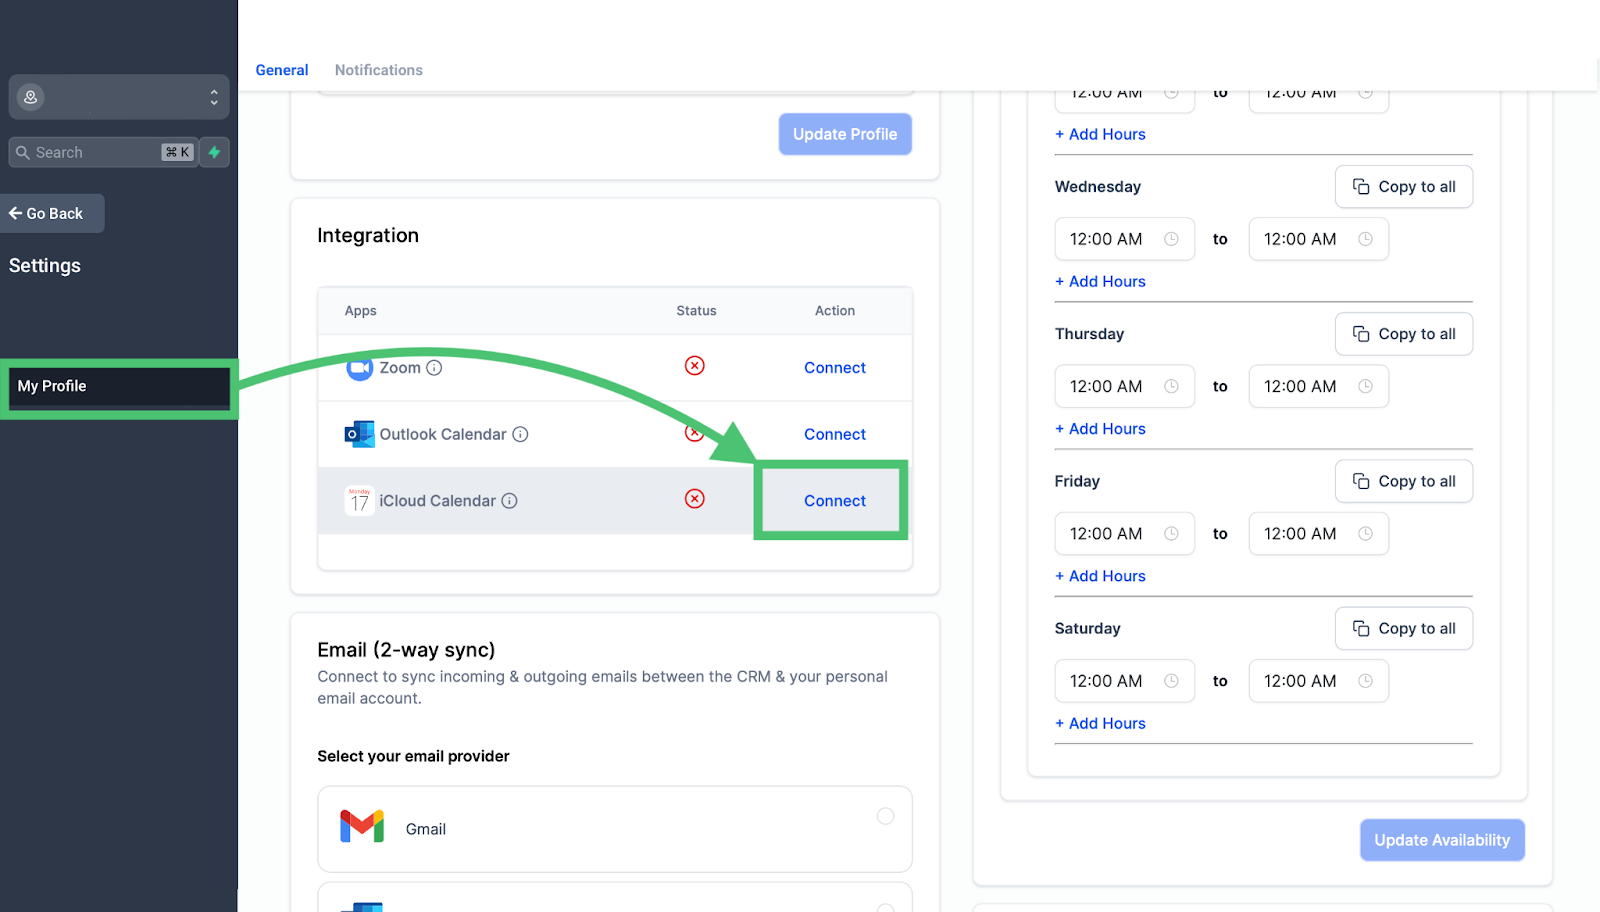Expand the account switcher chevrons
Viewport: 1600px width, 912px height.
(214, 97)
